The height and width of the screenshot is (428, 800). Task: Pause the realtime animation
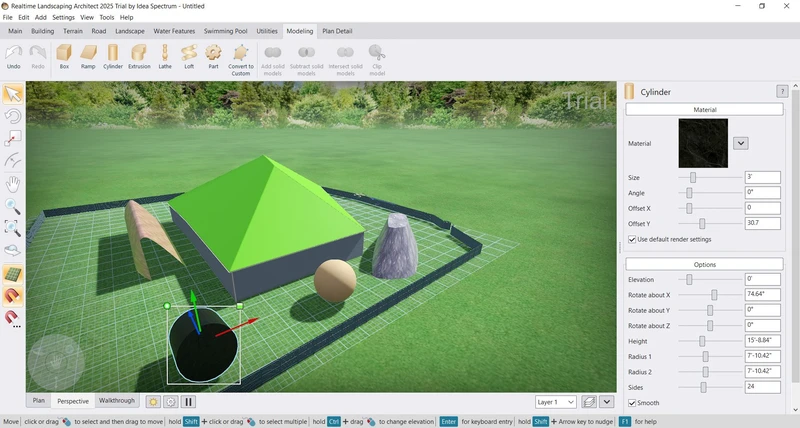[188, 401]
